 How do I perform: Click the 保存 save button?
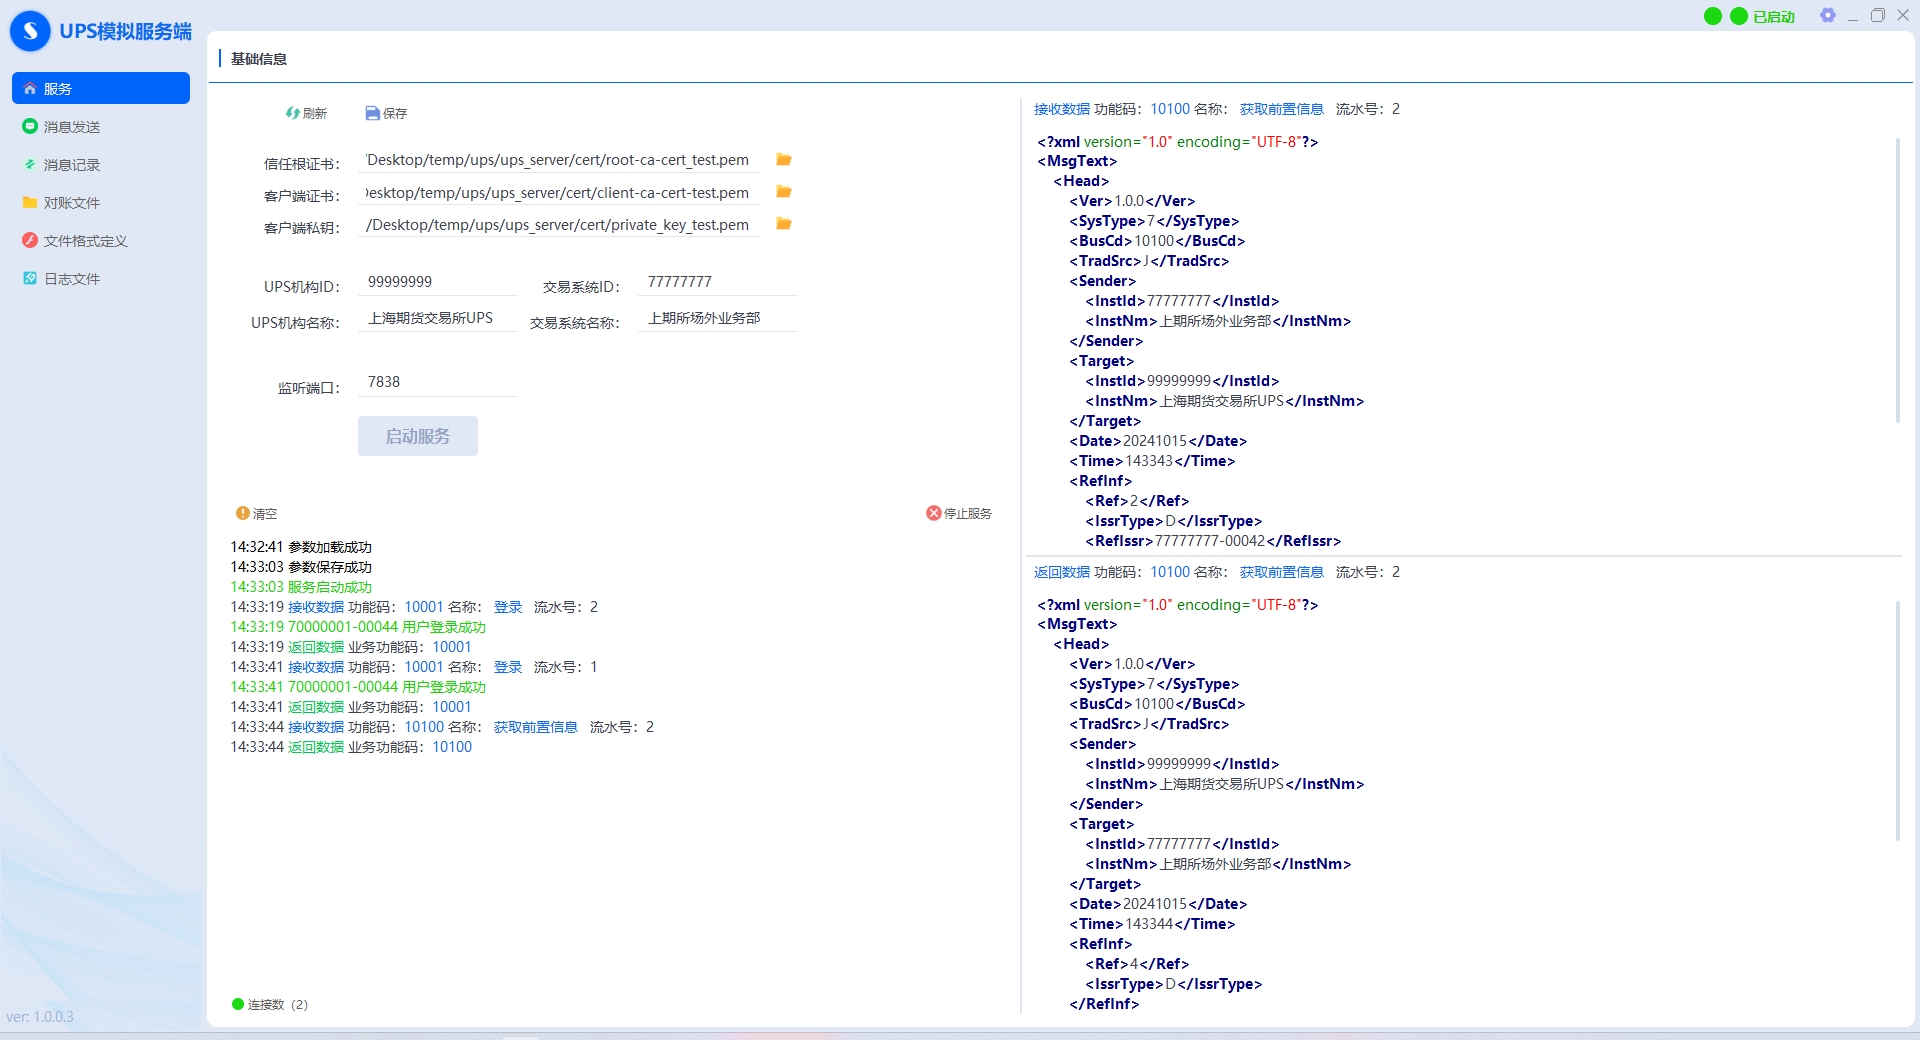point(386,113)
